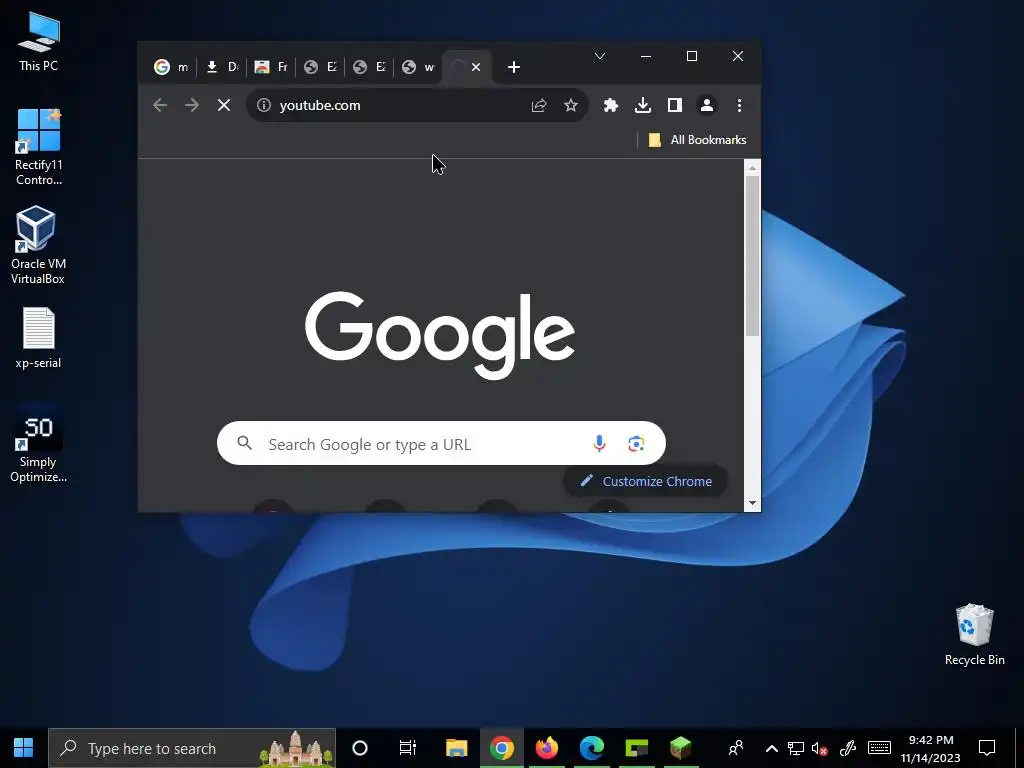Start voice search with microphone icon
This screenshot has width=1024, height=768.
point(599,443)
